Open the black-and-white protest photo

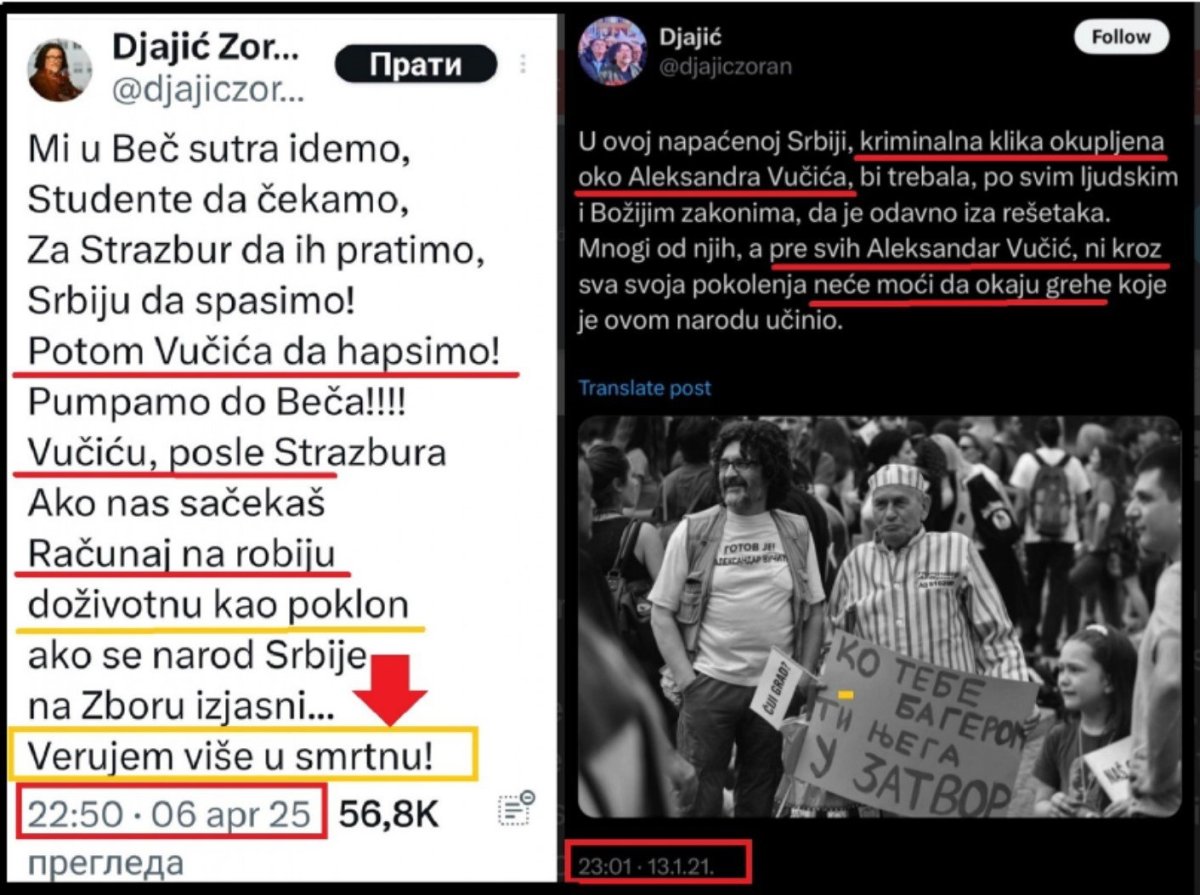click(879, 617)
